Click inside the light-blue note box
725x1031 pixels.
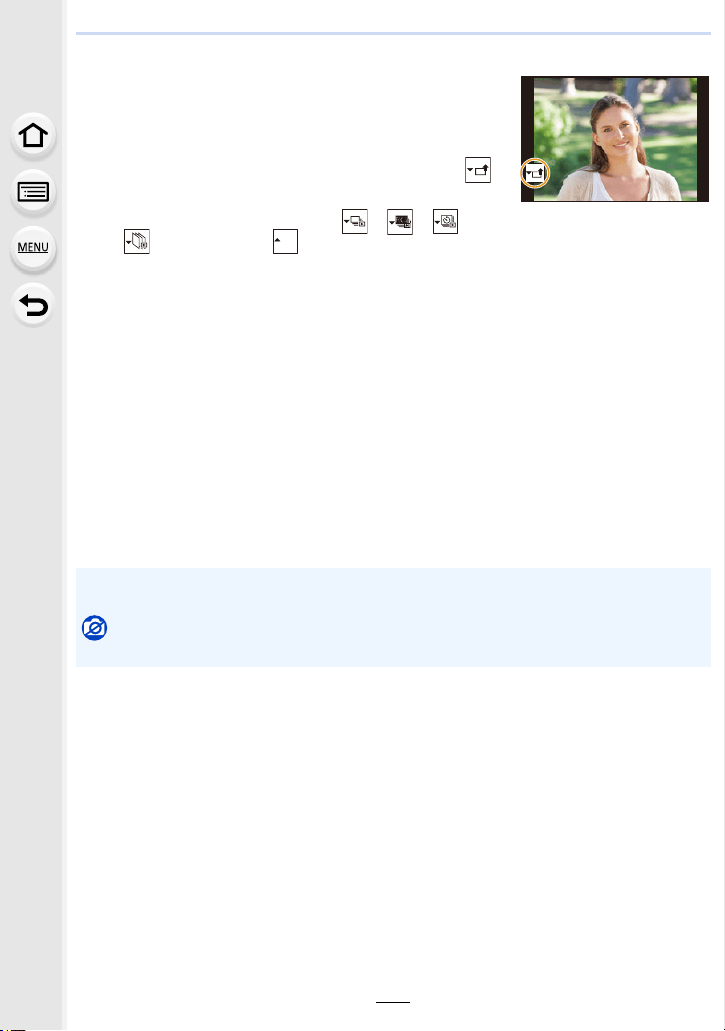393,617
